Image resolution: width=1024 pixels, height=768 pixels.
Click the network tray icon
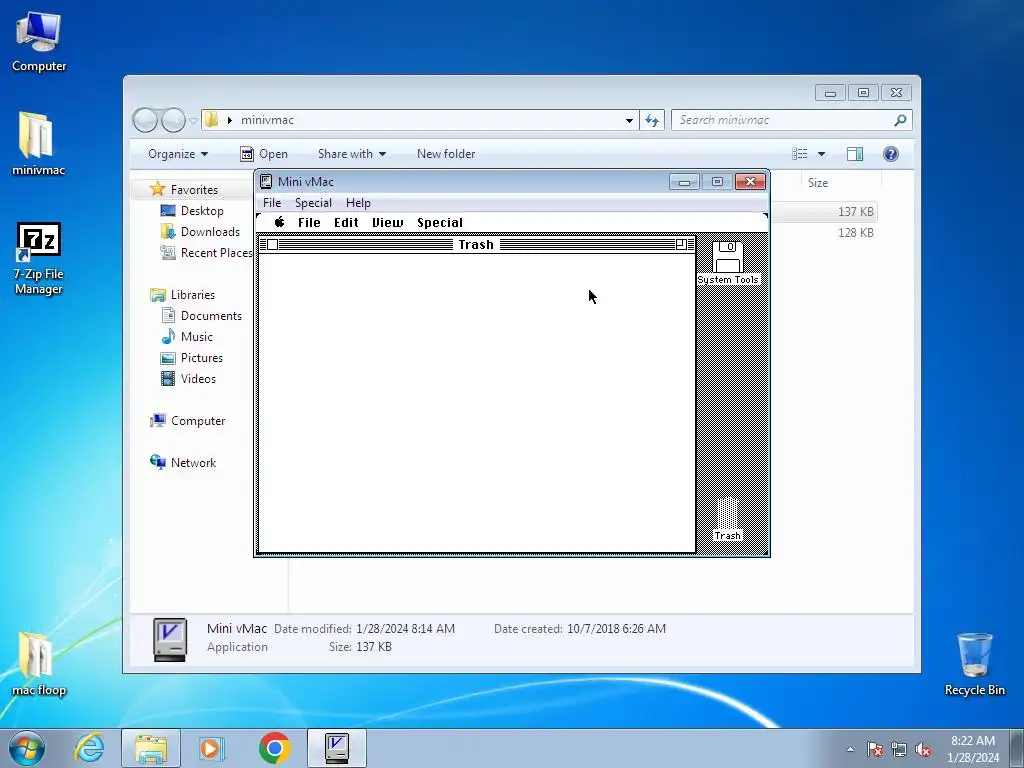point(899,749)
